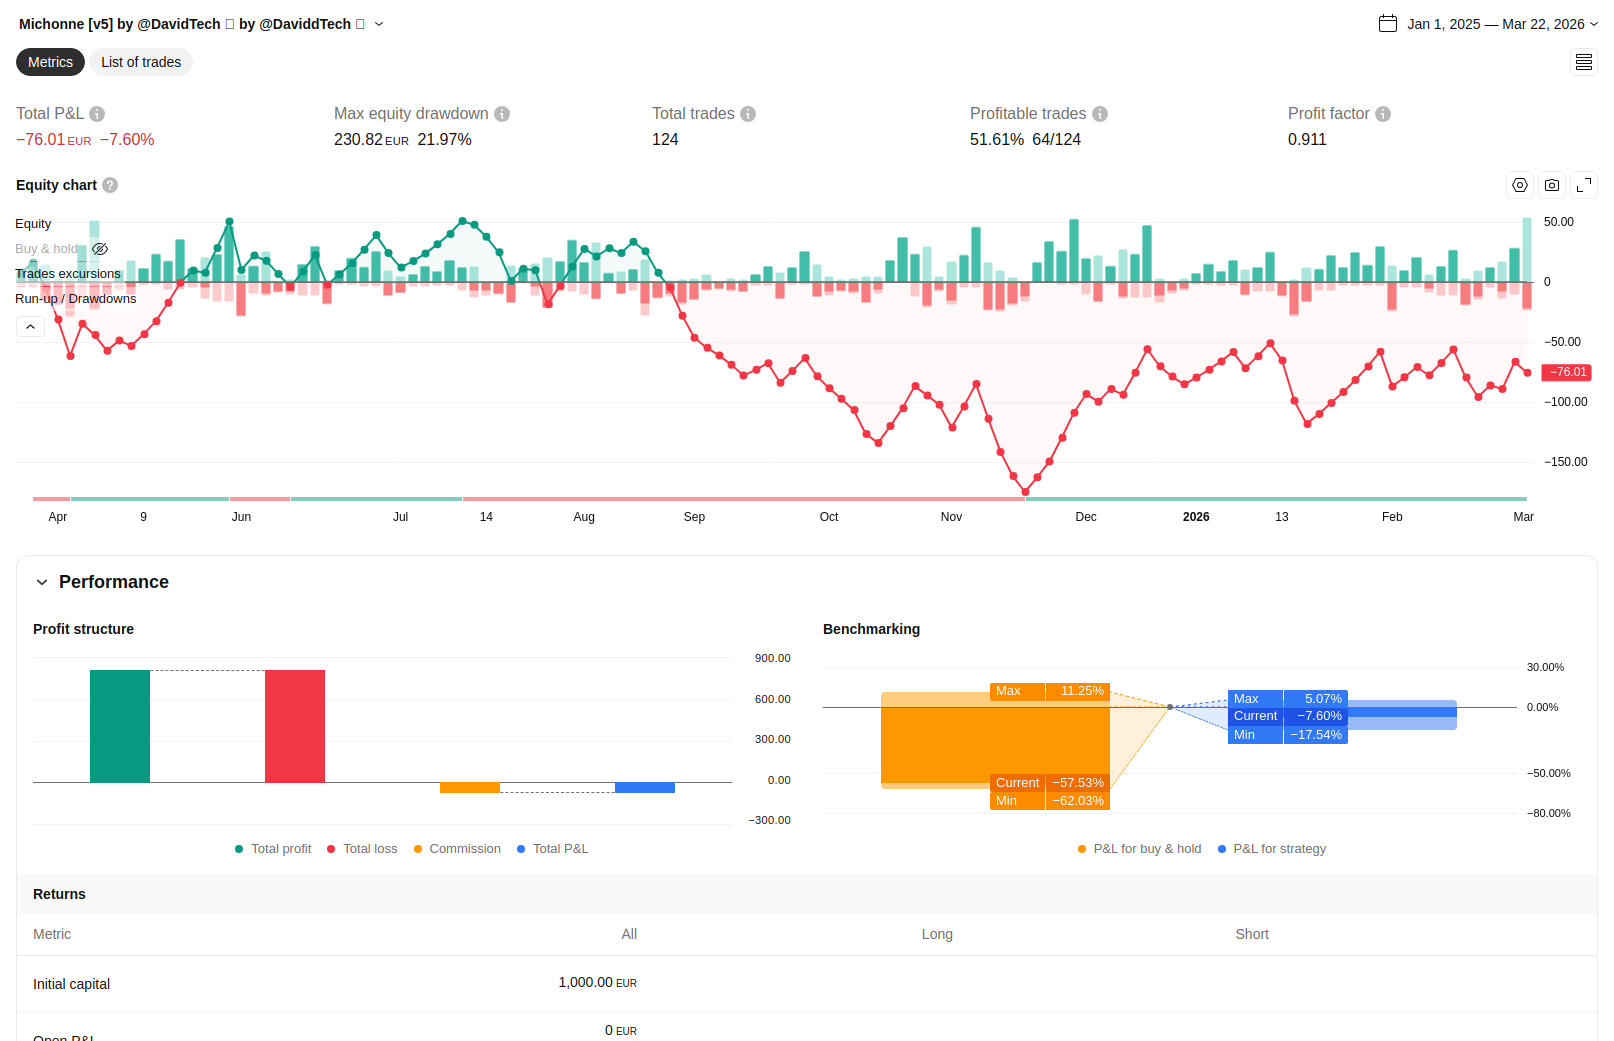Open the strategy name dropdown chevron
This screenshot has height=1041, width=1614.
pos(379,24)
